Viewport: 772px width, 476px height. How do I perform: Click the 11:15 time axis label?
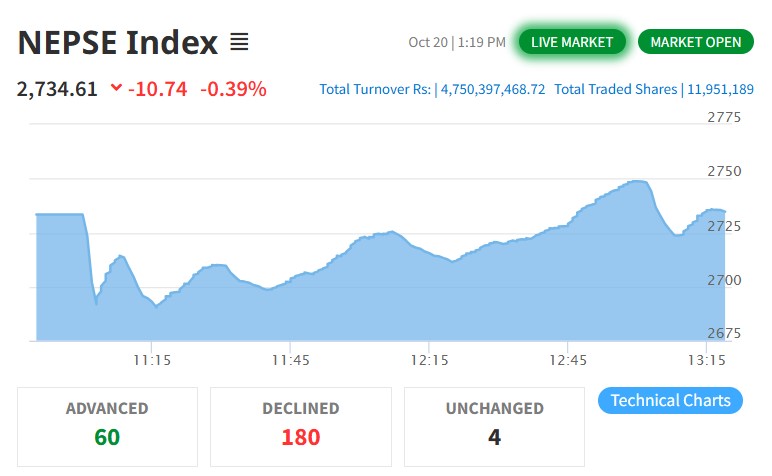(x=151, y=359)
